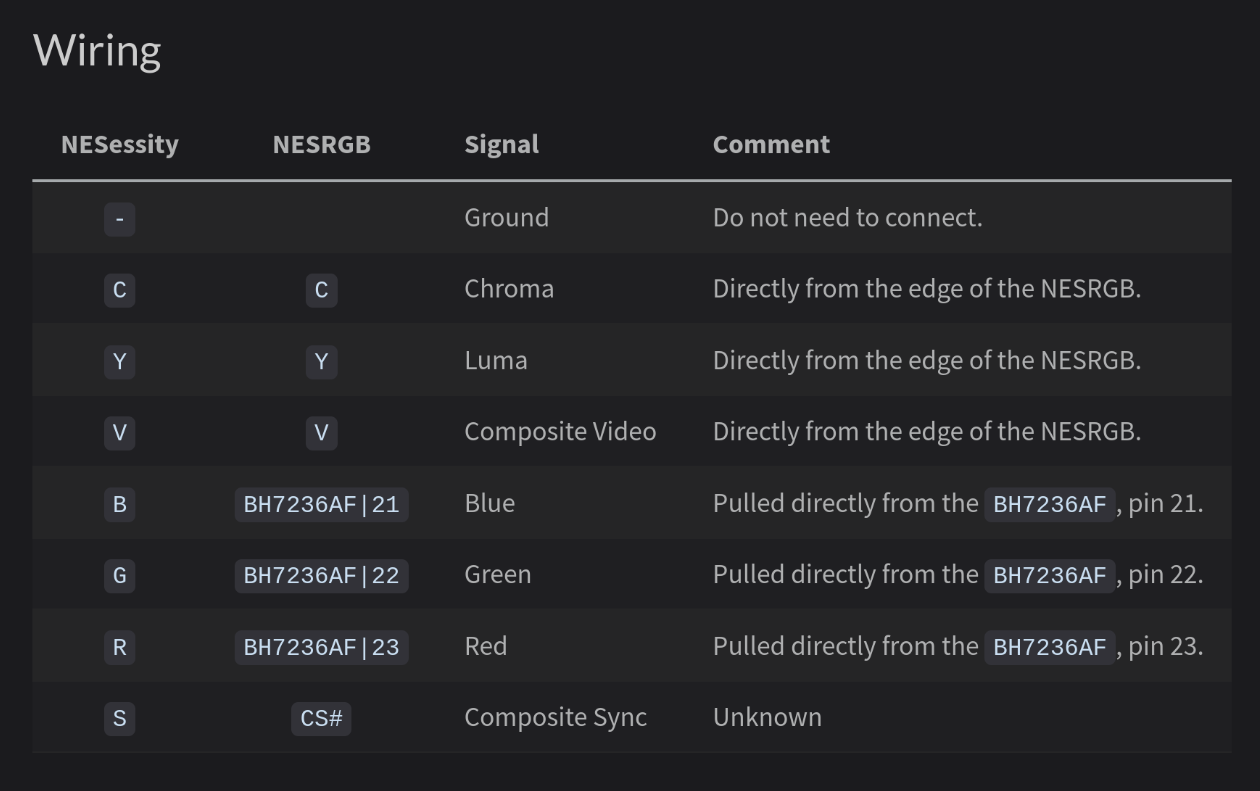Click the 'Do not need to connect.' comment
1260x791 pixels.
(x=847, y=218)
